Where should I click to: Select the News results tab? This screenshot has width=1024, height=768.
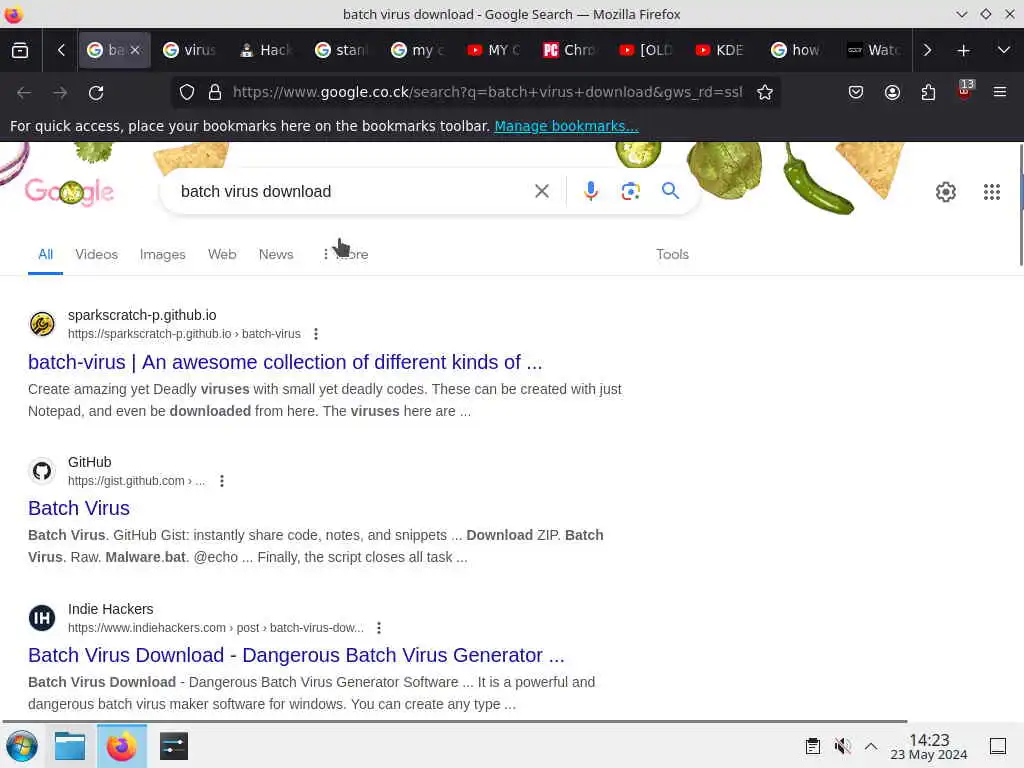276,254
